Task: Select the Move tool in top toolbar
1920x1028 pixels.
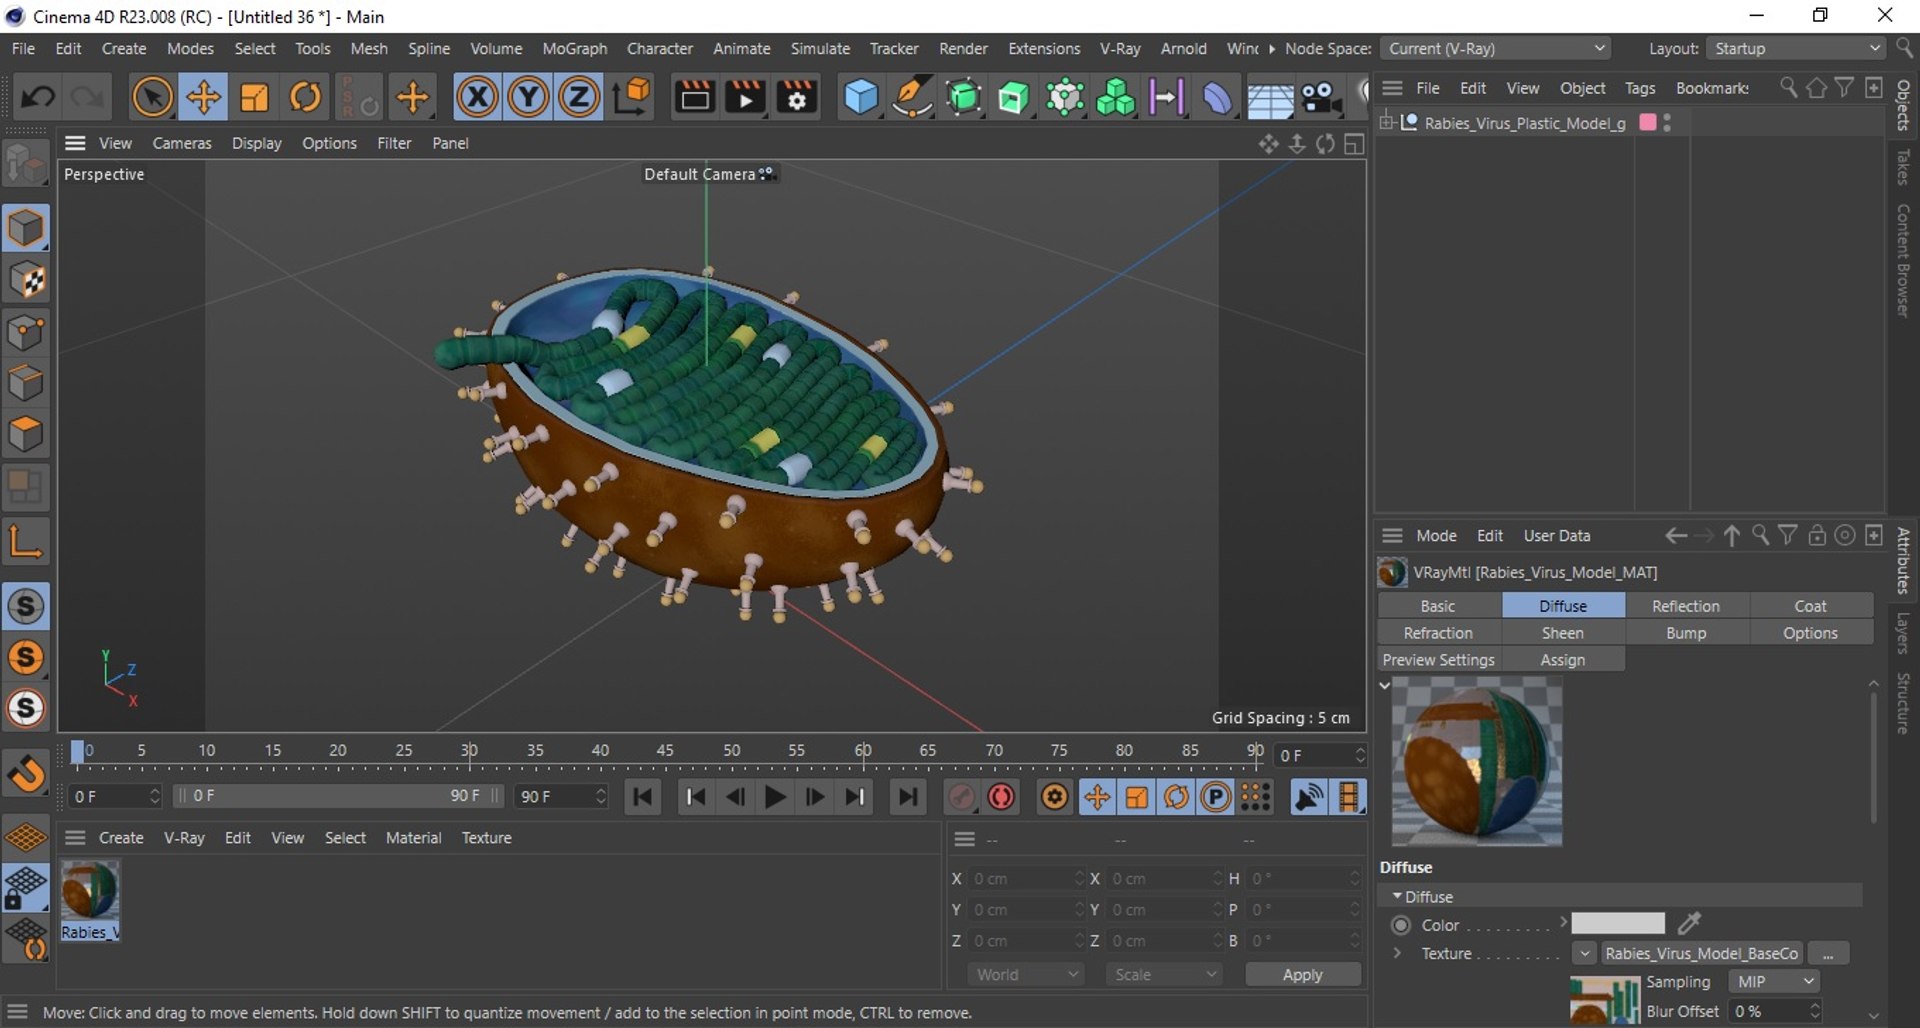Action: [203, 98]
